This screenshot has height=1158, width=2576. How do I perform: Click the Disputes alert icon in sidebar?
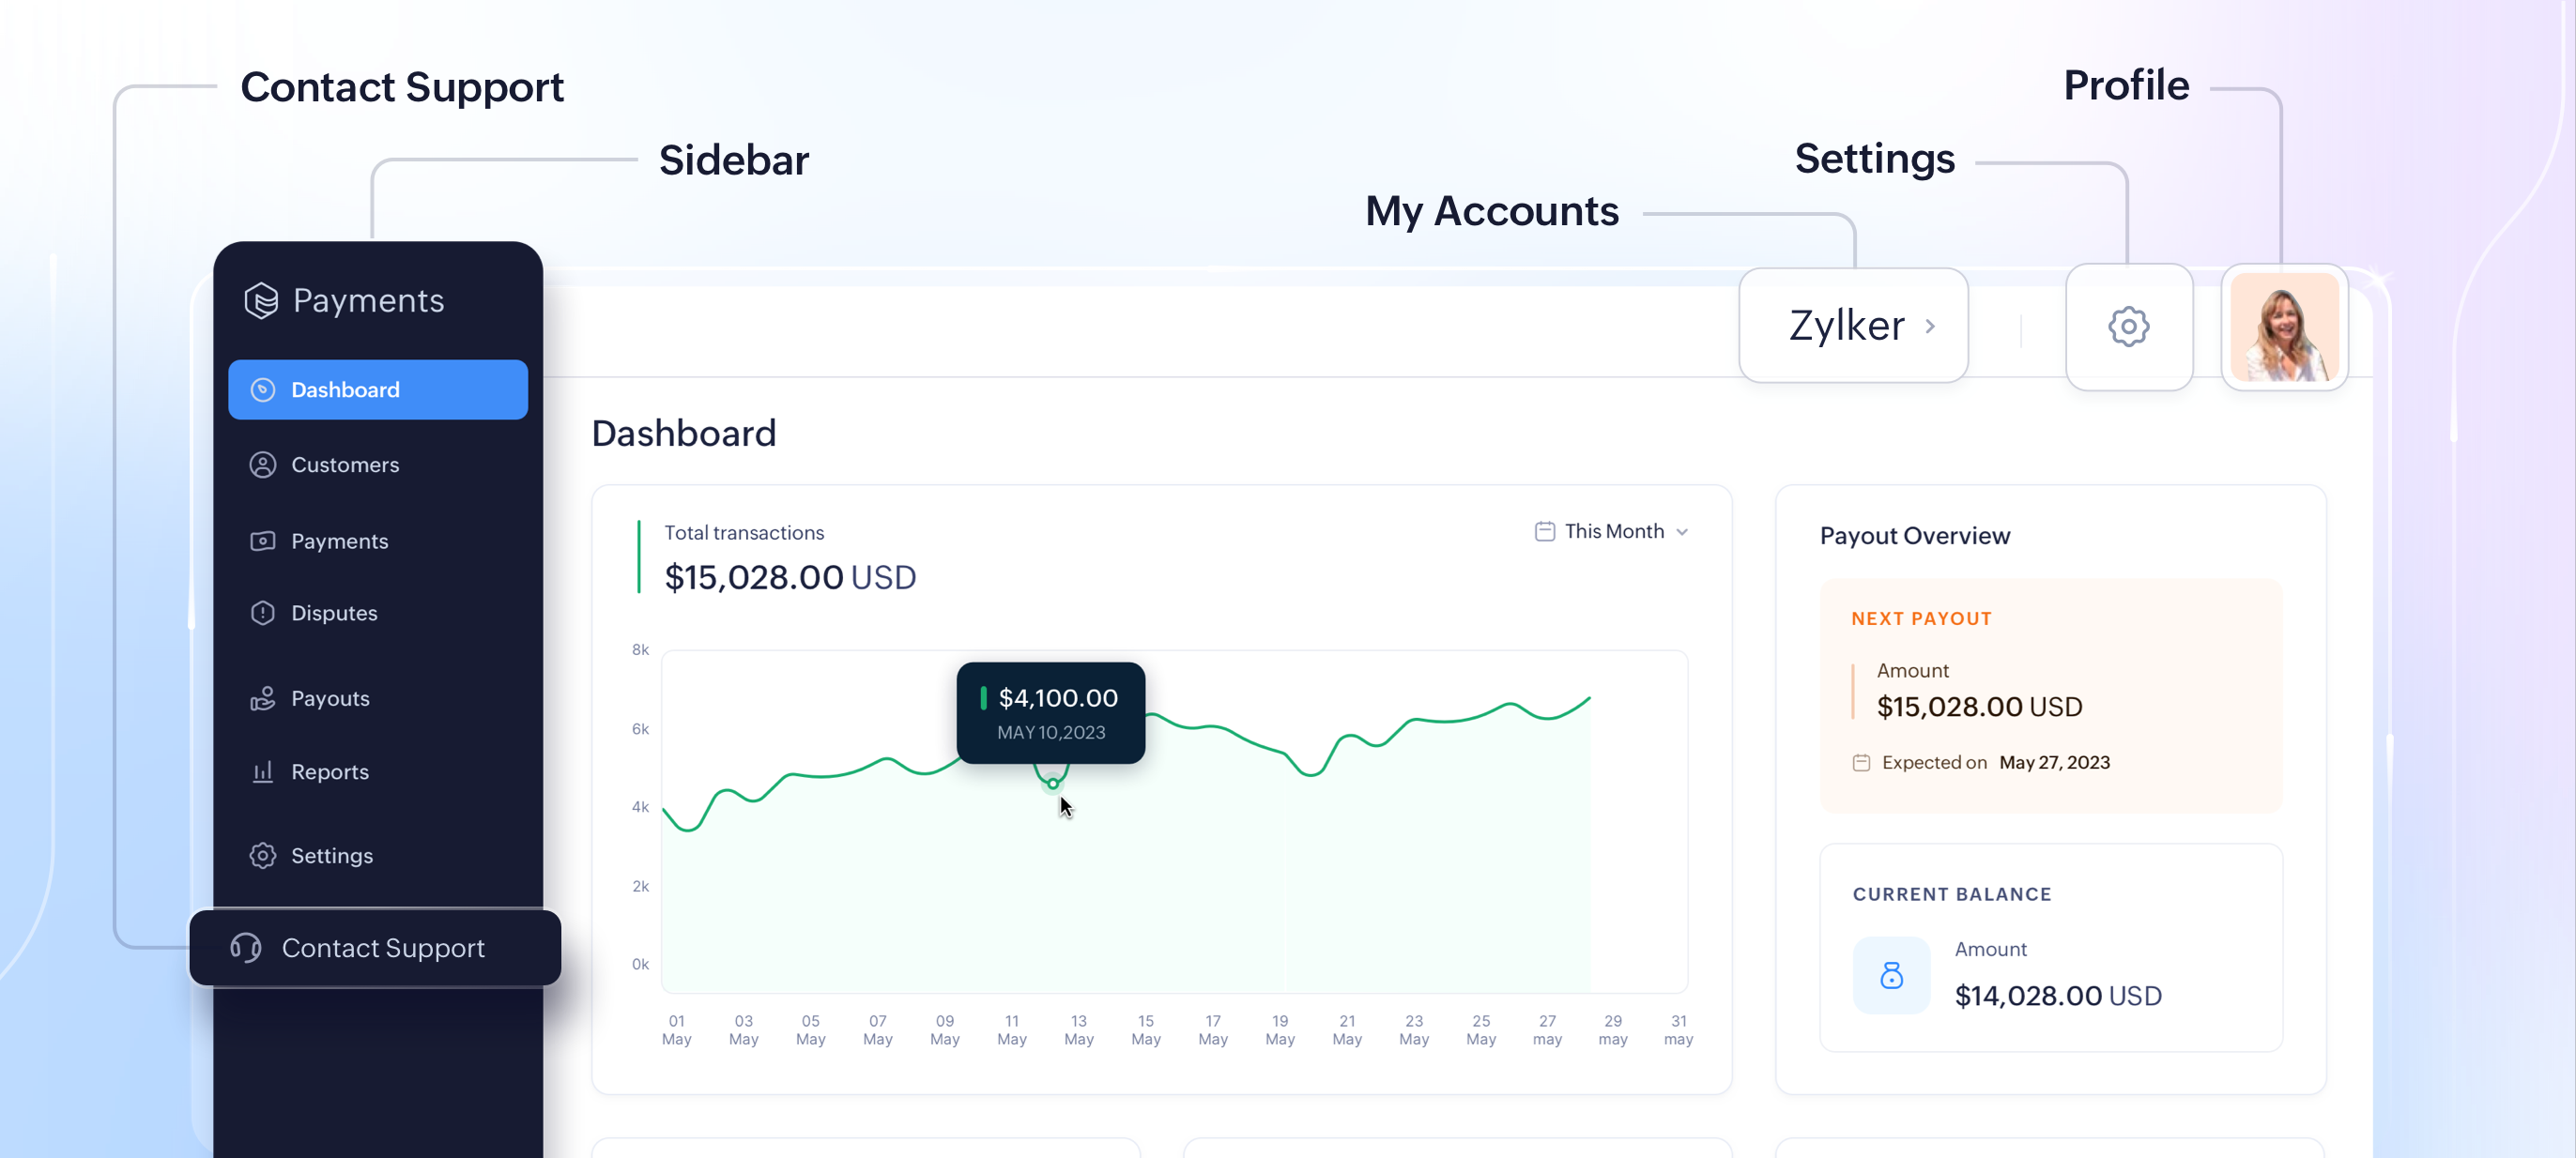[263, 613]
